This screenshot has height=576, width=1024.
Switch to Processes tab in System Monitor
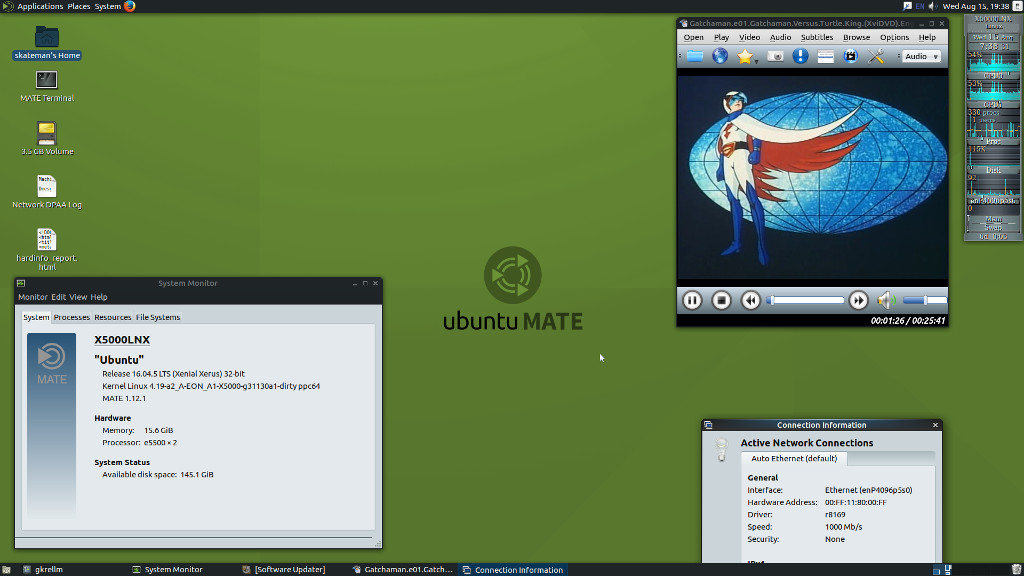click(x=71, y=317)
